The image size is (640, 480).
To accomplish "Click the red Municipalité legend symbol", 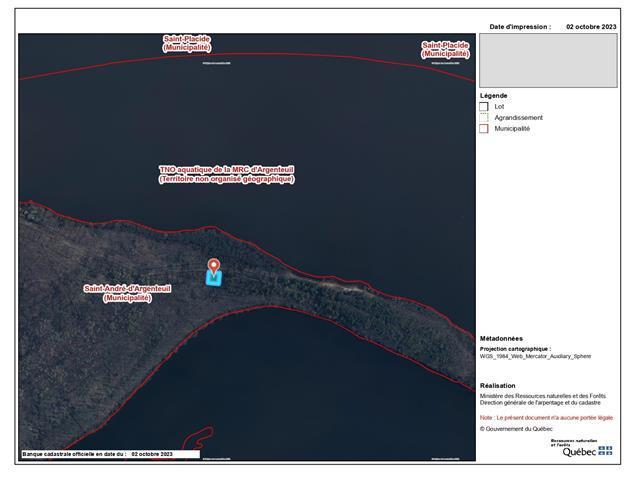I will click(484, 129).
